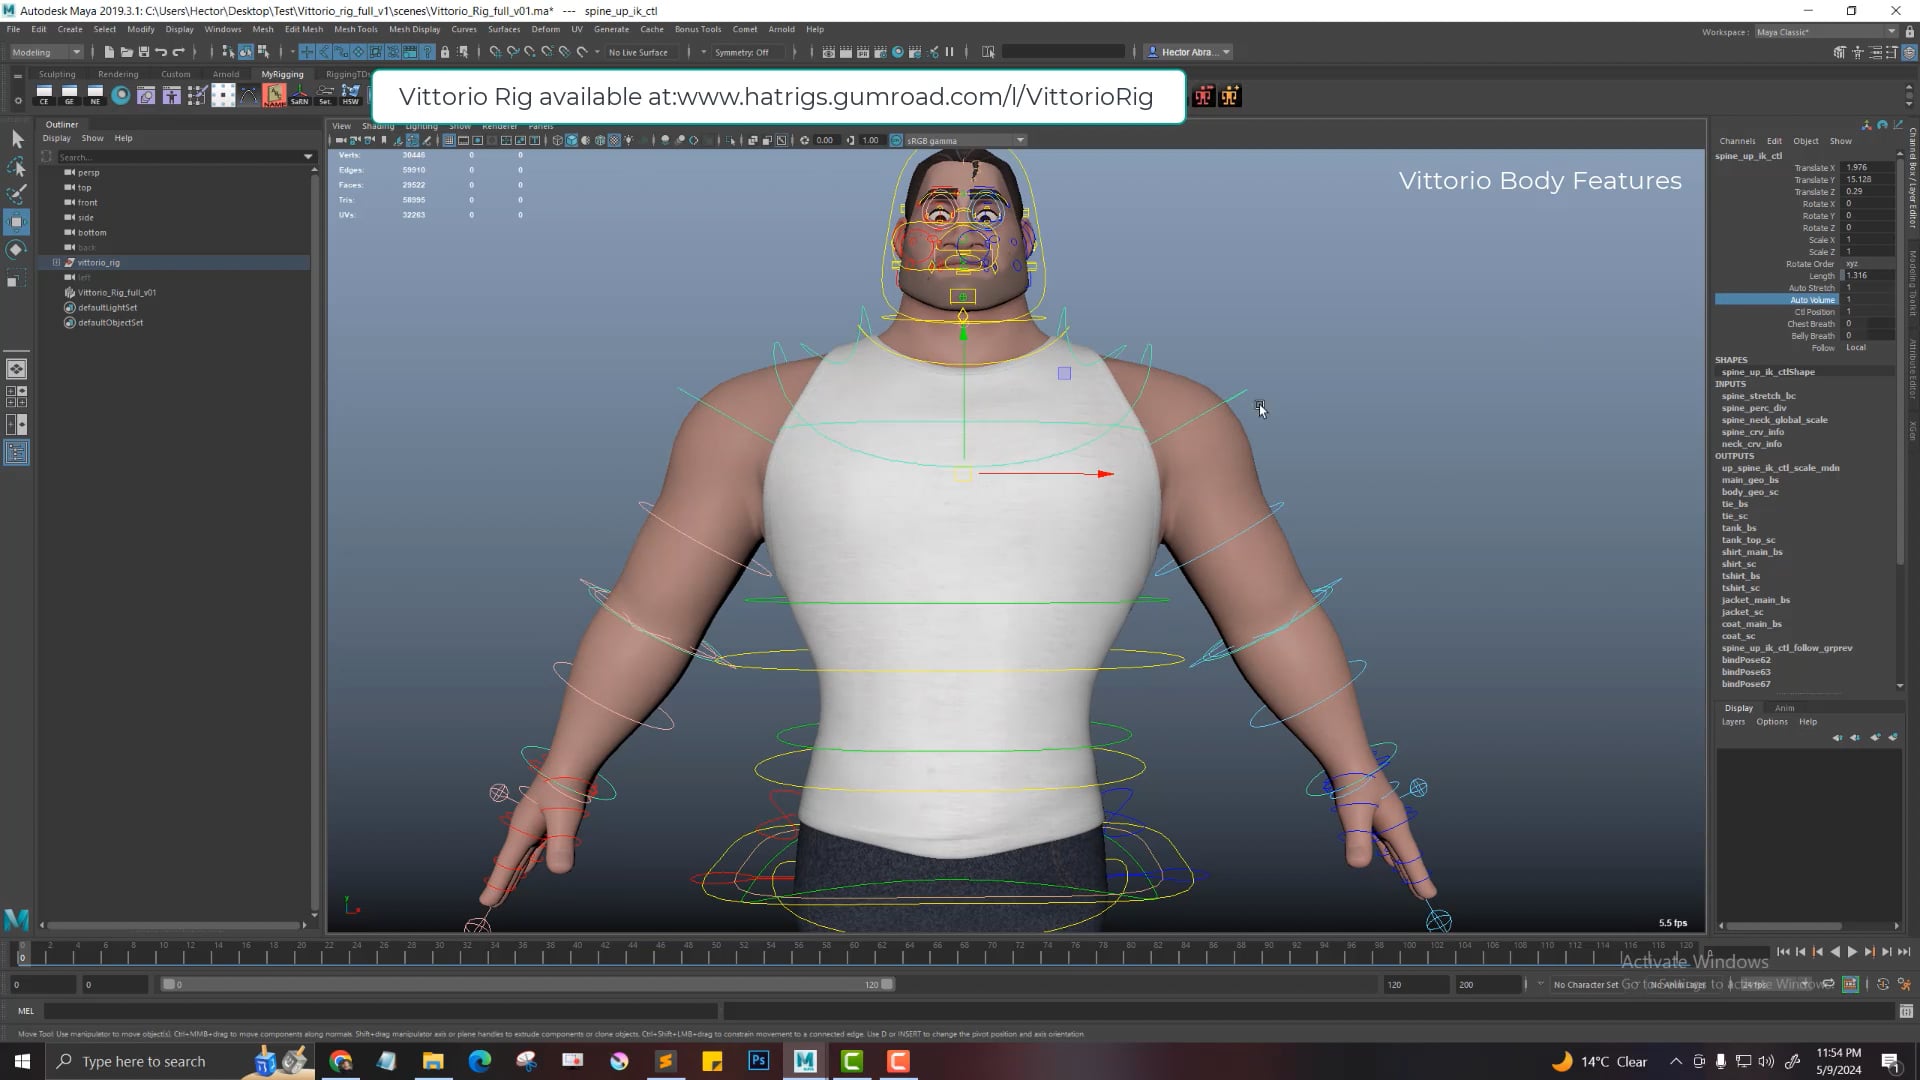Viewport: 1920px width, 1080px height.
Task: Switch to the Sculpting shelf tab
Action: pos(57,74)
